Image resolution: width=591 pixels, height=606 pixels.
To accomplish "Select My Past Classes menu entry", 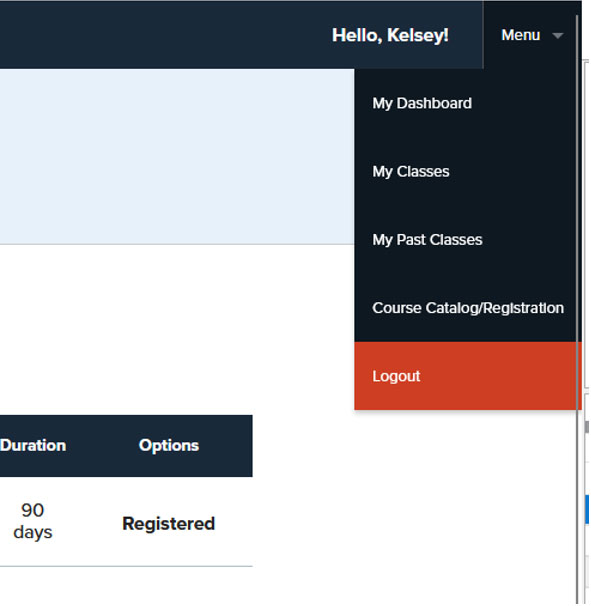I will tap(427, 240).
